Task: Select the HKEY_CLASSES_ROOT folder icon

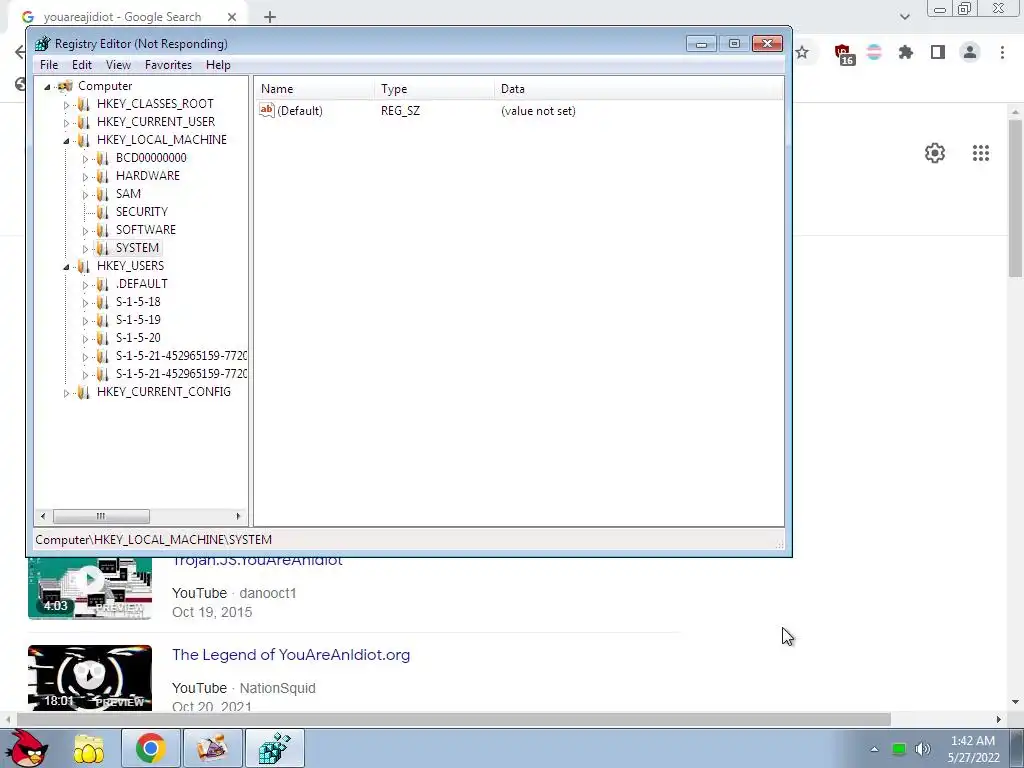Action: point(84,104)
